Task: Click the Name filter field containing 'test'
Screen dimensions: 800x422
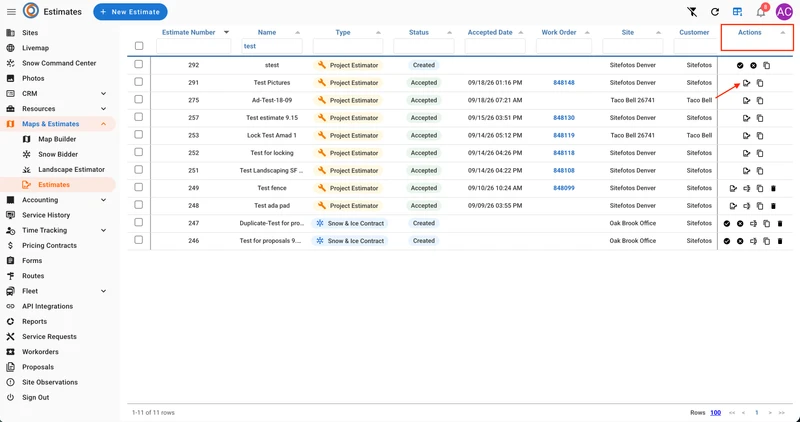Action: 271,46
